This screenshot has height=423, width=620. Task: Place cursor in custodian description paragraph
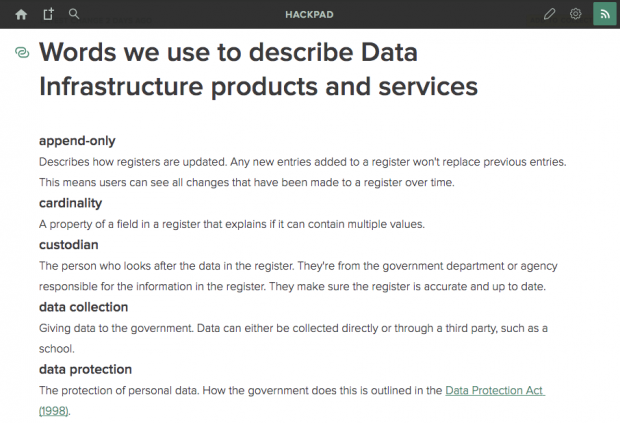click(x=298, y=276)
